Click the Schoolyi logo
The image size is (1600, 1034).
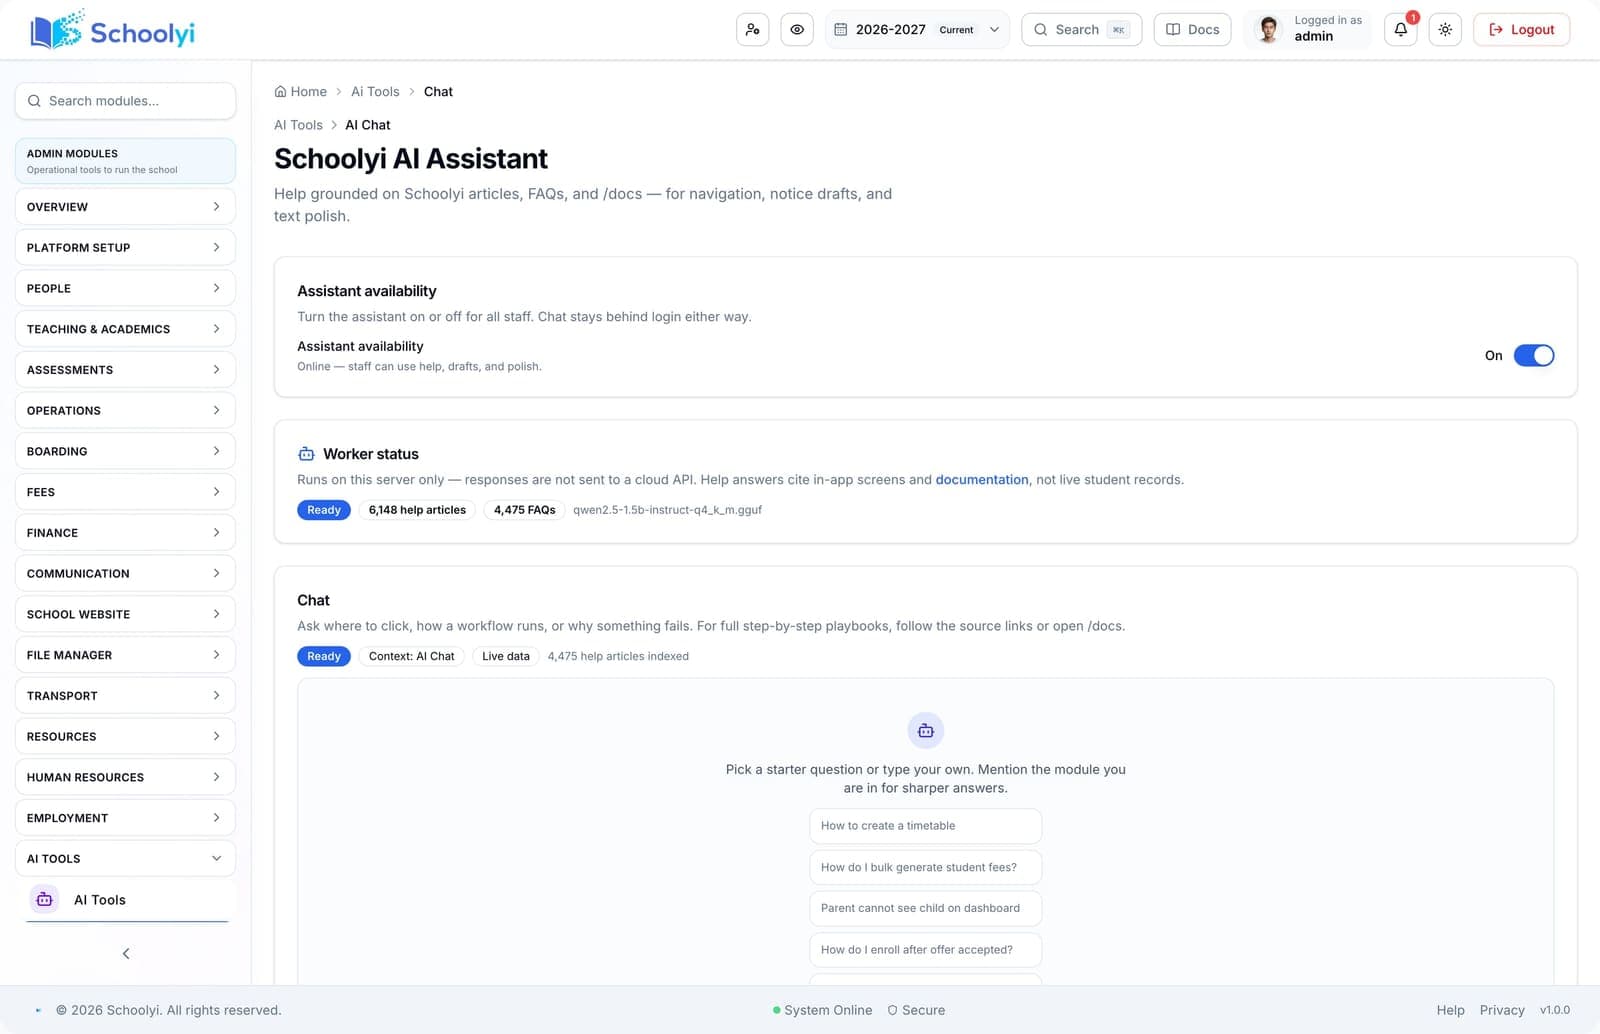(x=113, y=31)
